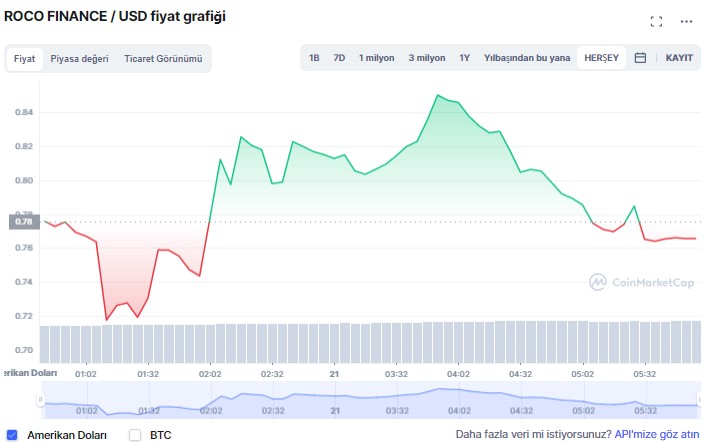Select the 1Y time range
Image resolution: width=706 pixels, height=442 pixels.
pyautogui.click(x=464, y=58)
